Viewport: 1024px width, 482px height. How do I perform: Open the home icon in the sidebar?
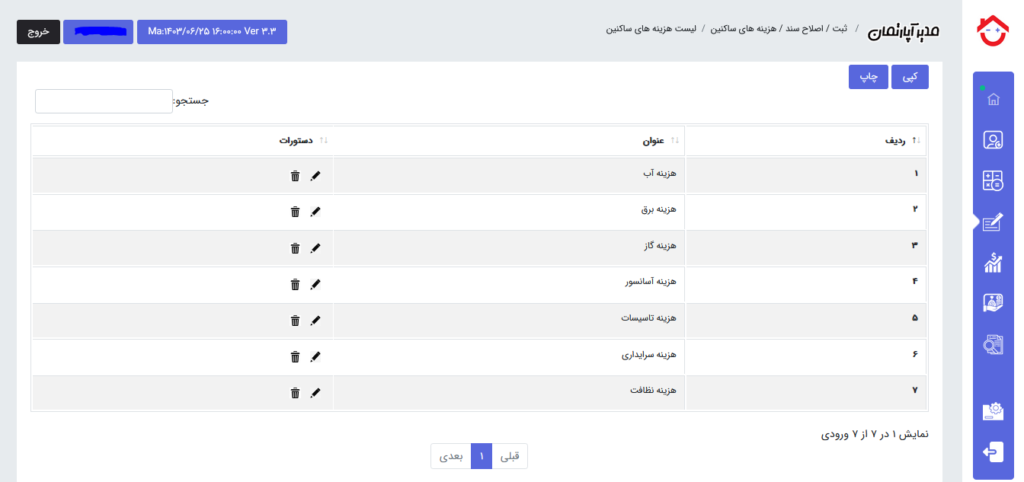993,99
